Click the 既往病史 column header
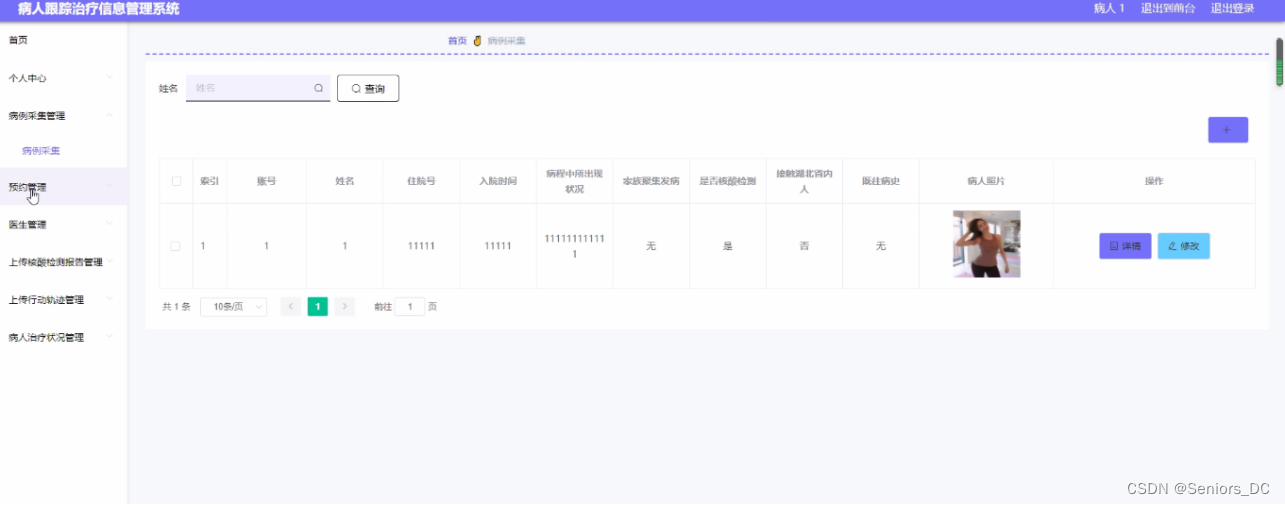This screenshot has height=505, width=1285. pos(881,181)
